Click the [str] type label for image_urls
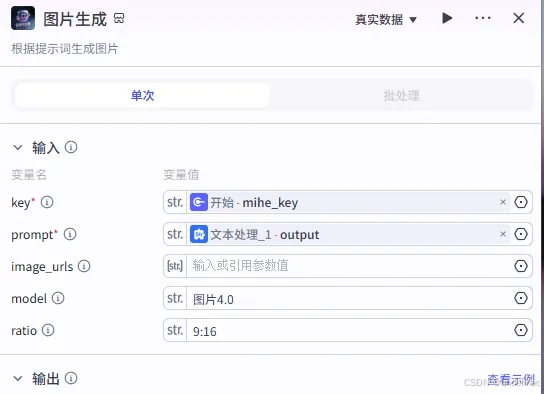The width and height of the screenshot is (544, 394). (x=175, y=266)
